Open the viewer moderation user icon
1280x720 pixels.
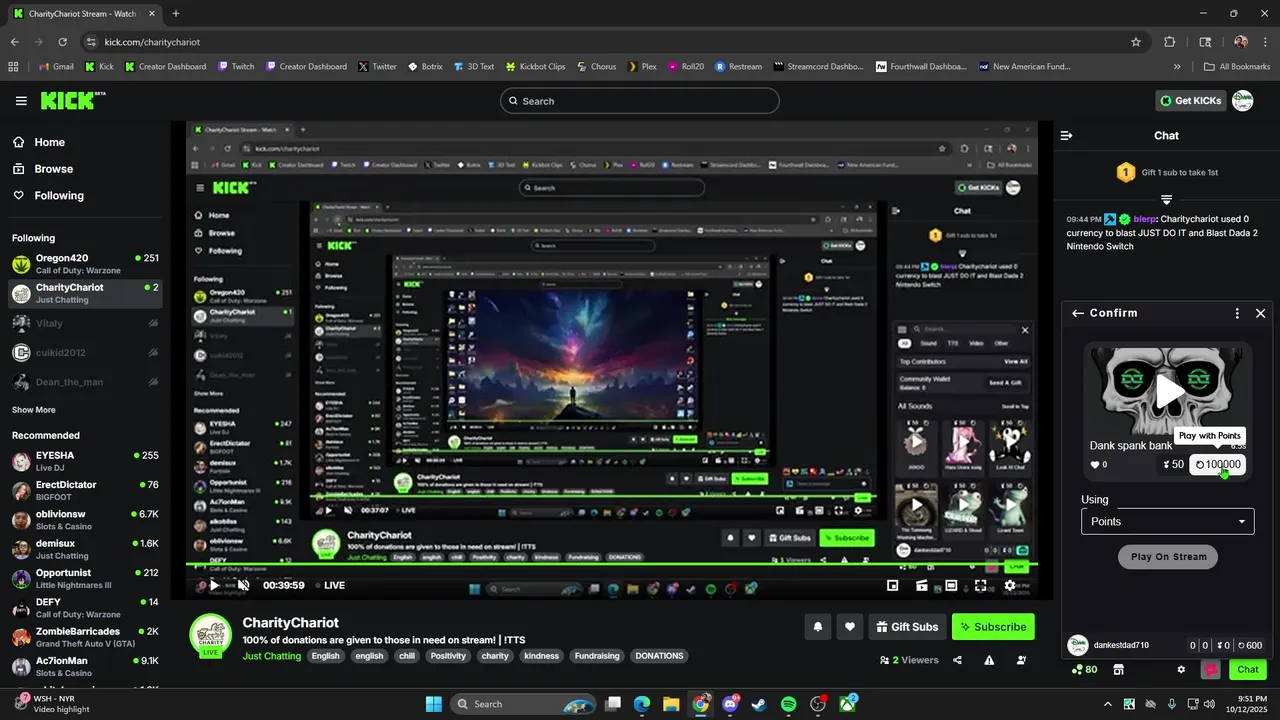pos(1021,660)
